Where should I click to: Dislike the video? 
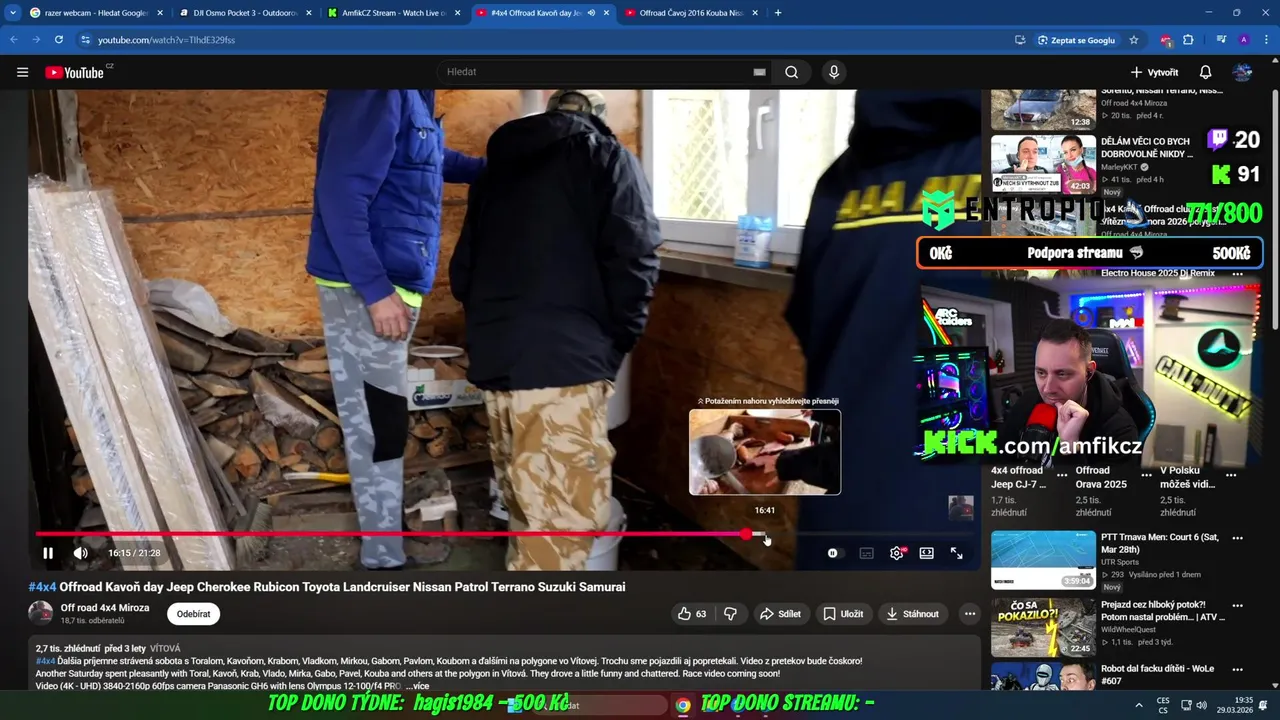[731, 614]
